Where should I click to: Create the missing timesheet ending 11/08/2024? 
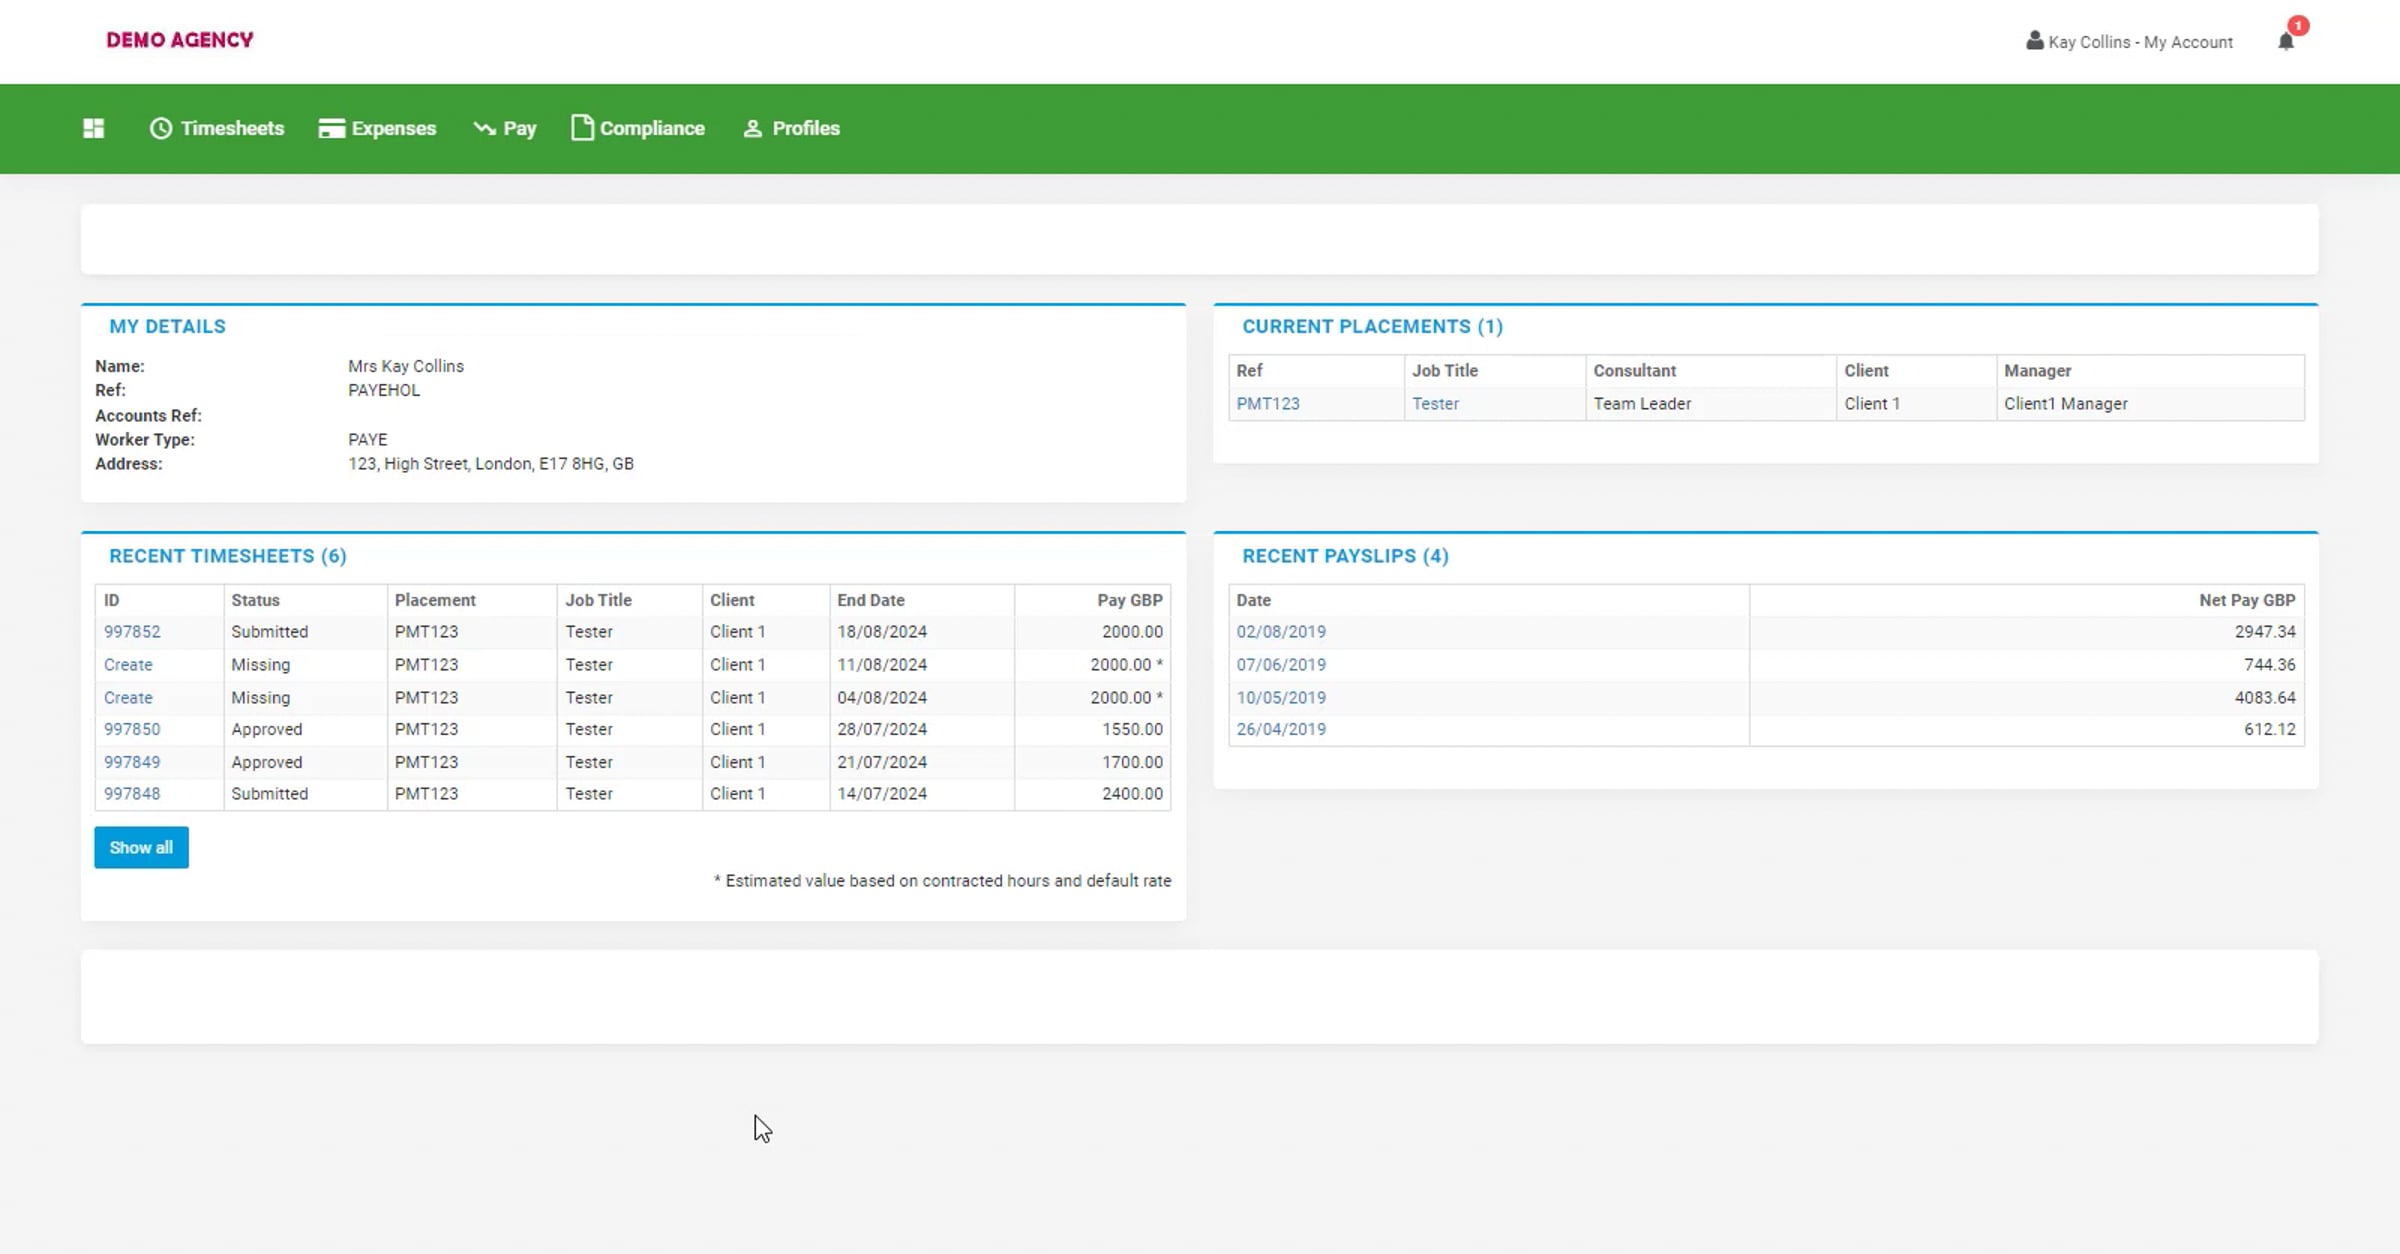click(128, 664)
